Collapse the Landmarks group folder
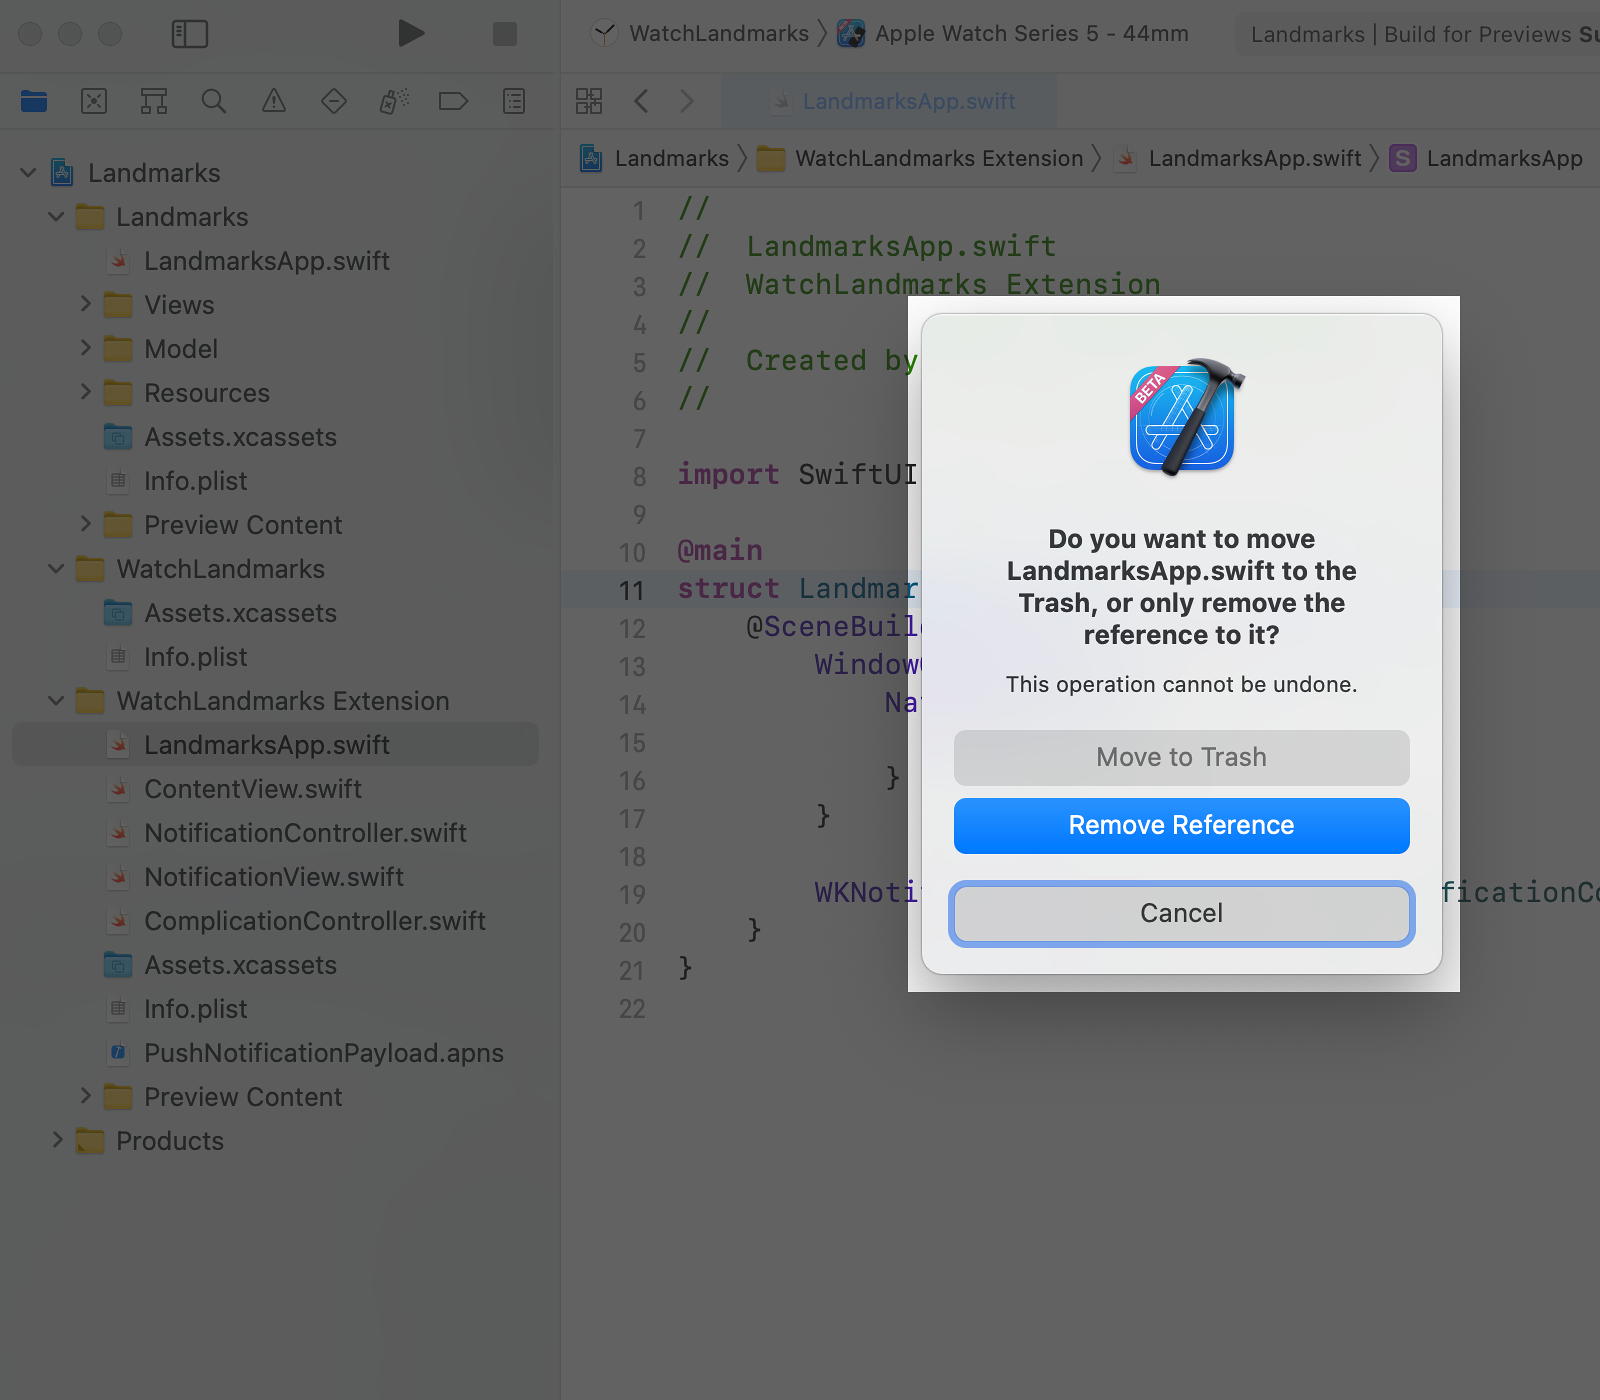This screenshot has width=1600, height=1400. click(x=56, y=217)
